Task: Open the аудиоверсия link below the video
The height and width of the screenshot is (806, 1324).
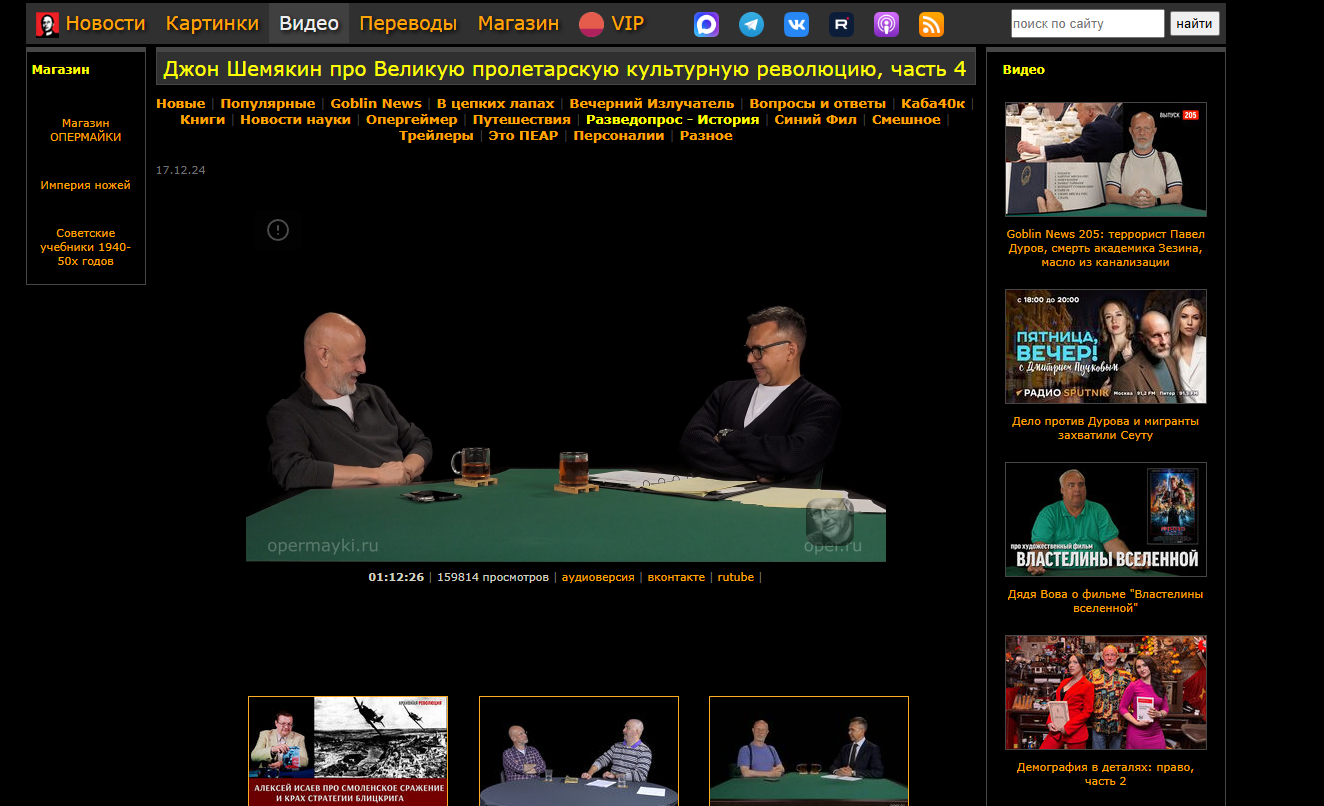Action: point(598,577)
